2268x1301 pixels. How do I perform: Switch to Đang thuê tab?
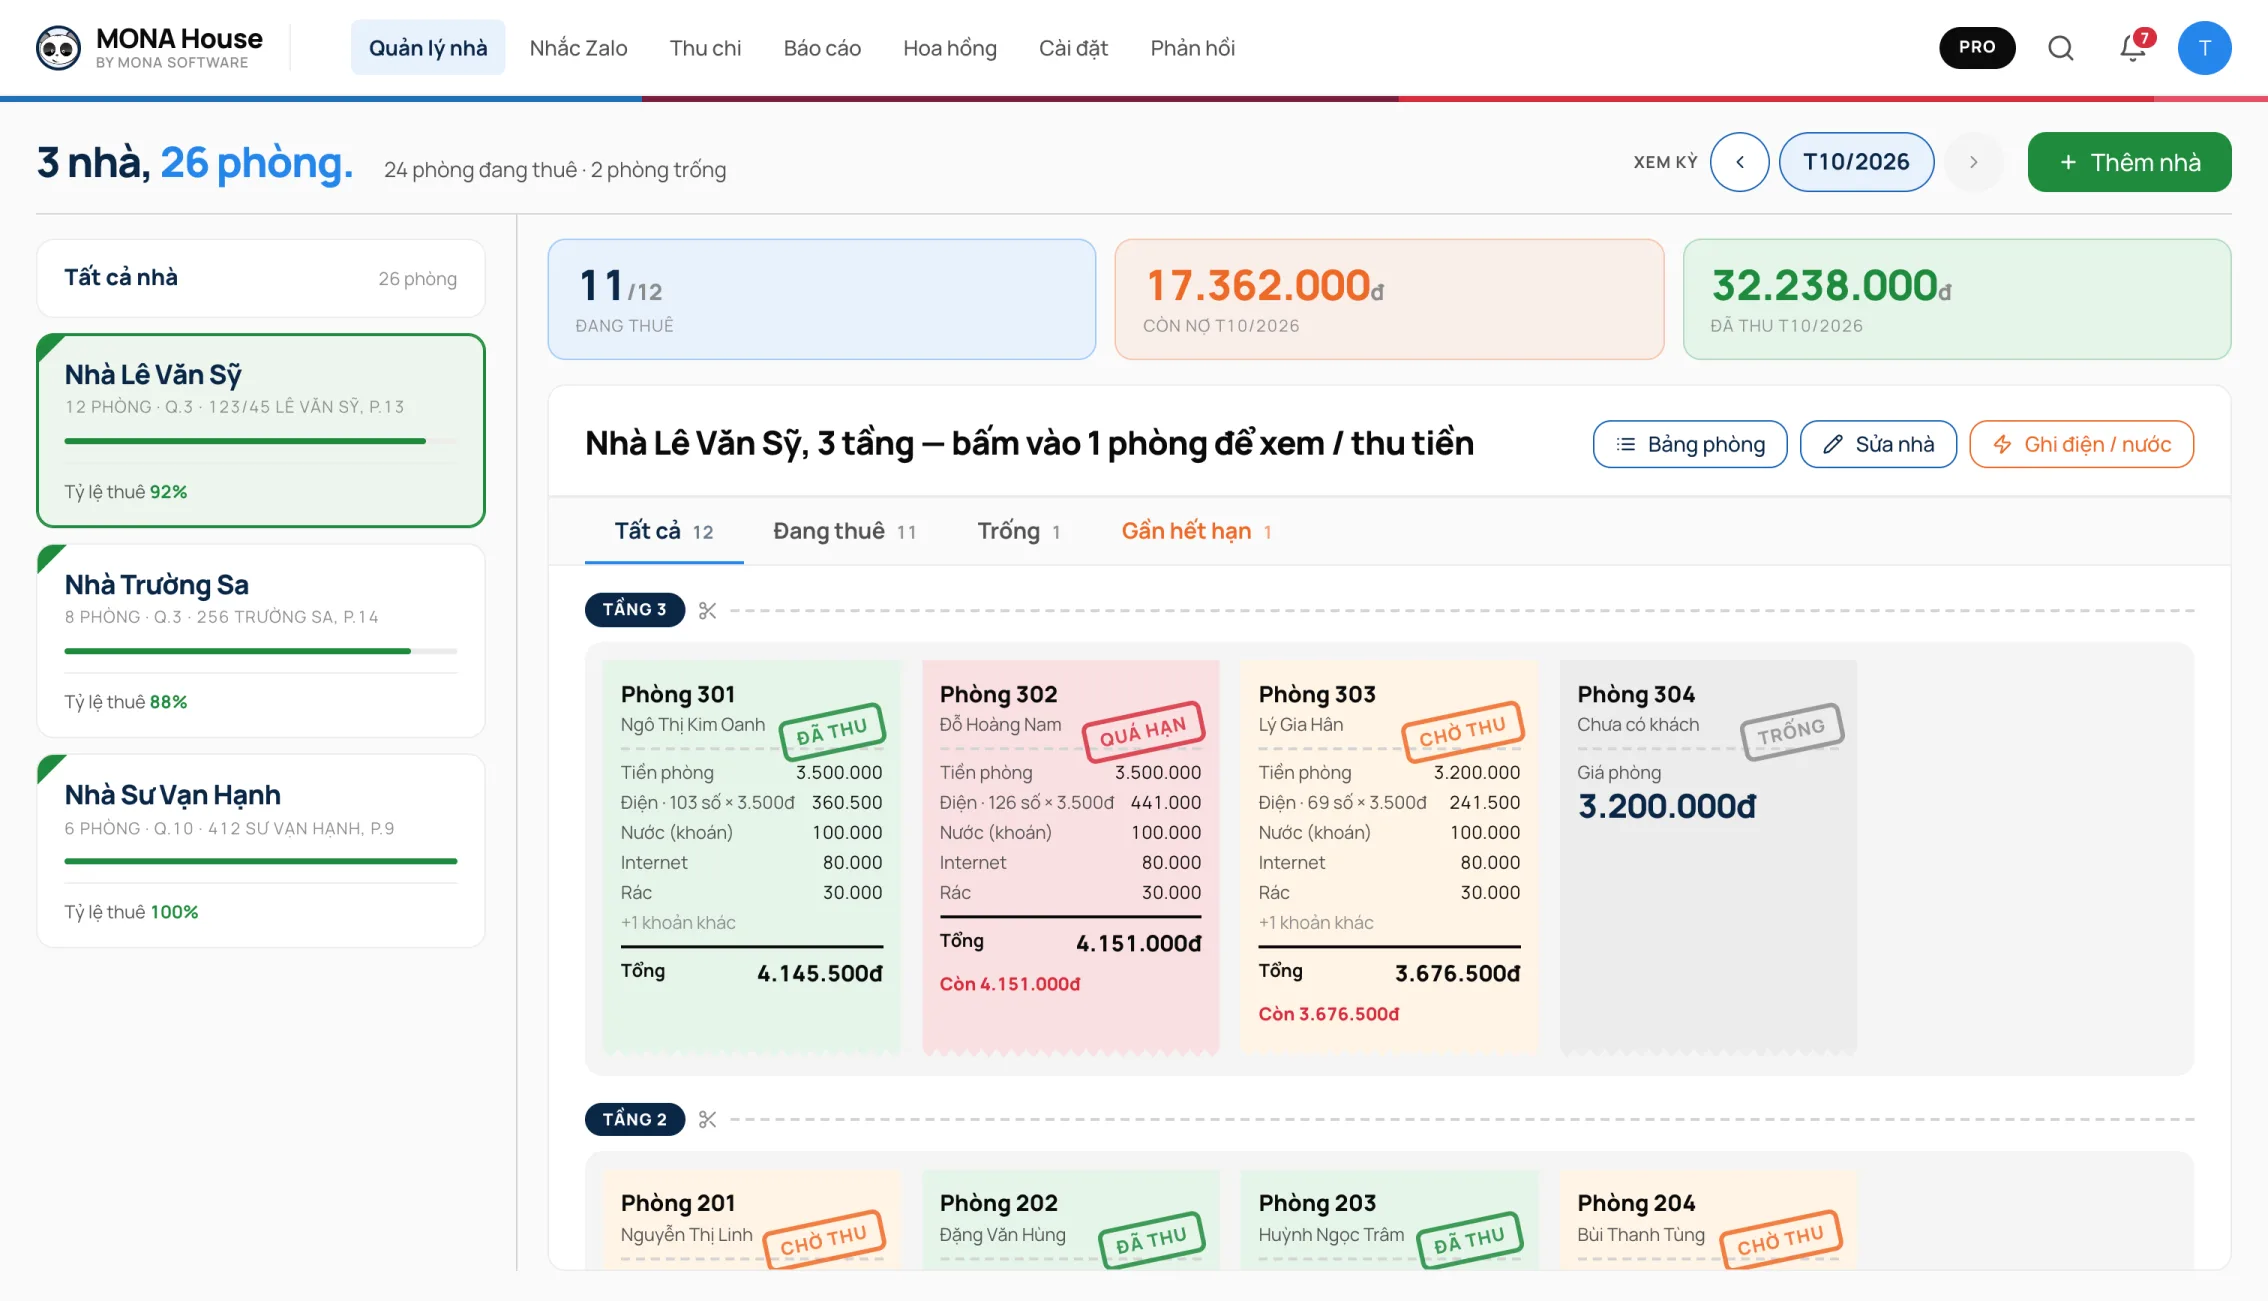[x=844, y=531]
